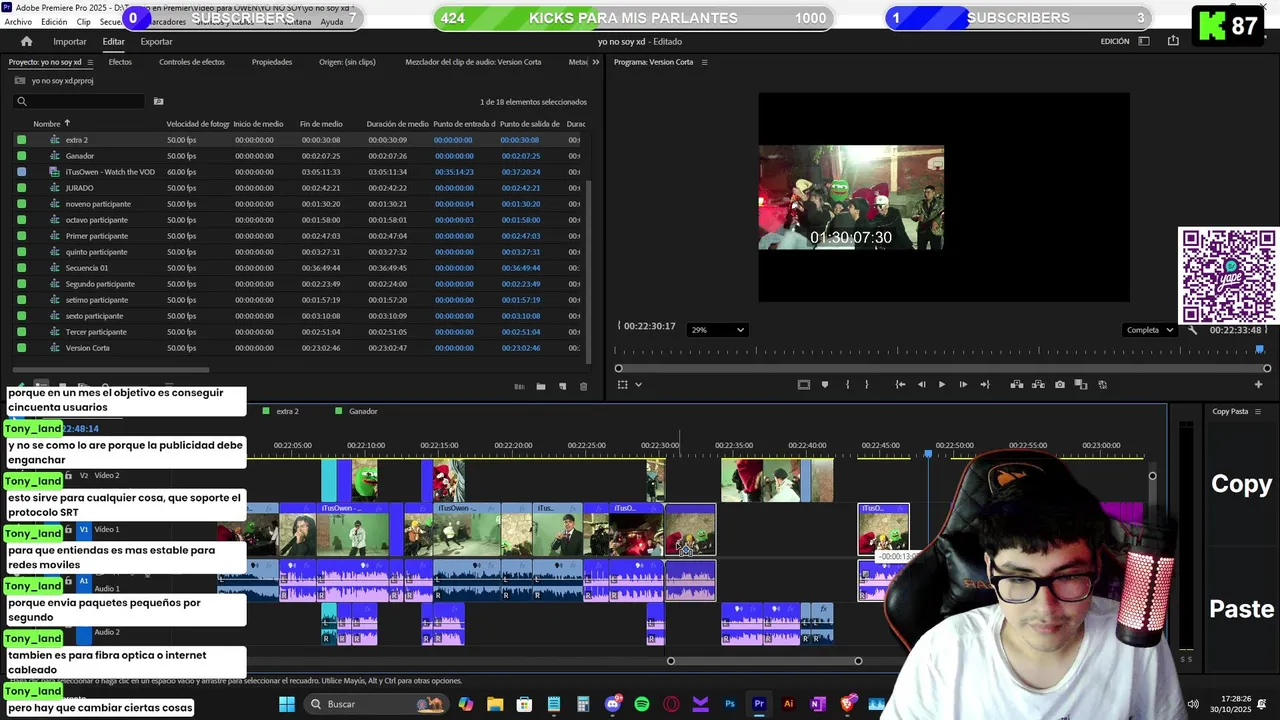Click Step Forward one frame button
1280x720 pixels.
tap(963, 385)
